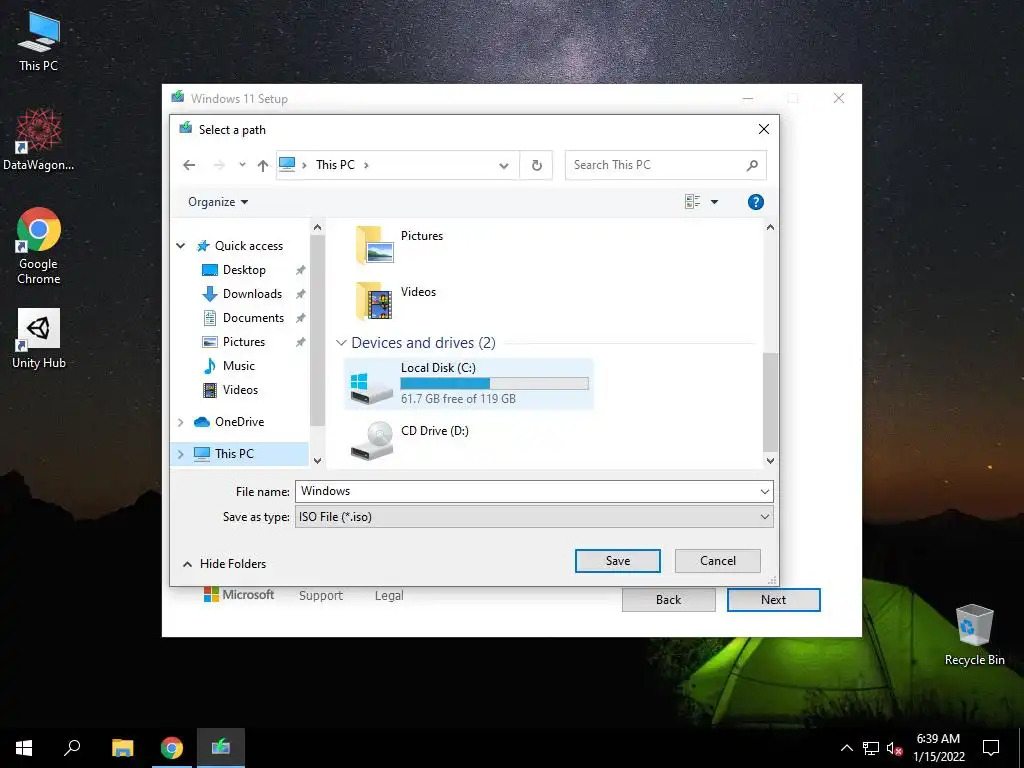This screenshot has height=768, width=1024.
Task: Open Chrome from the taskbar
Action: pyautogui.click(x=172, y=748)
